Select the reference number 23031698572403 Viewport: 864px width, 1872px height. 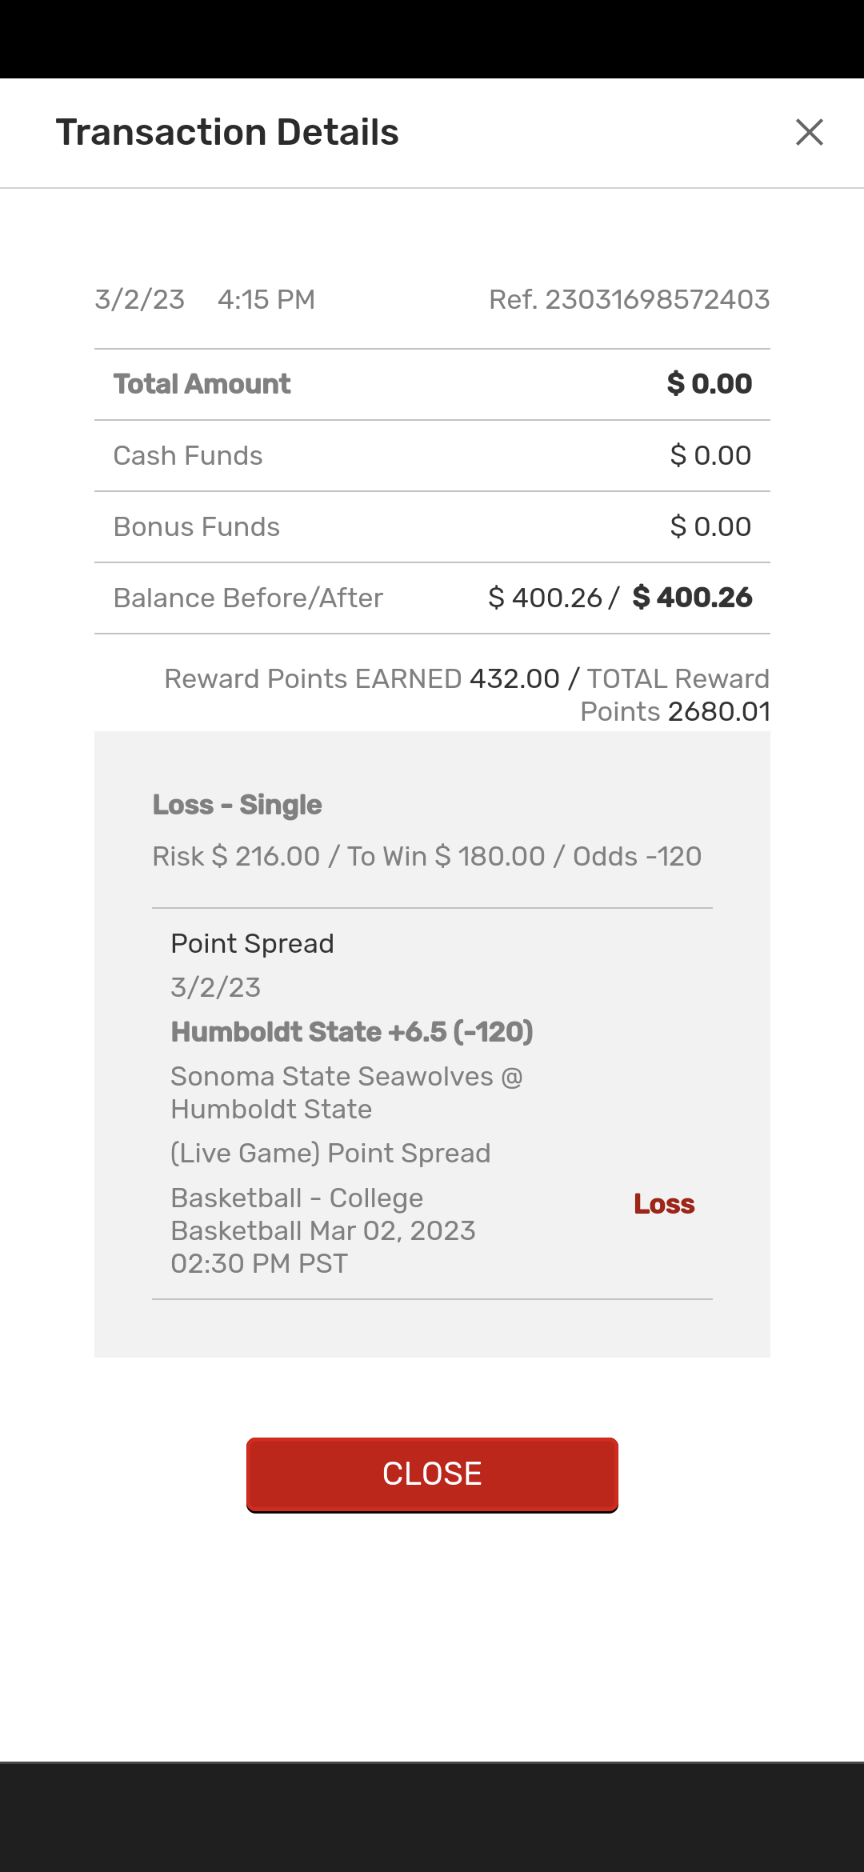tap(629, 299)
